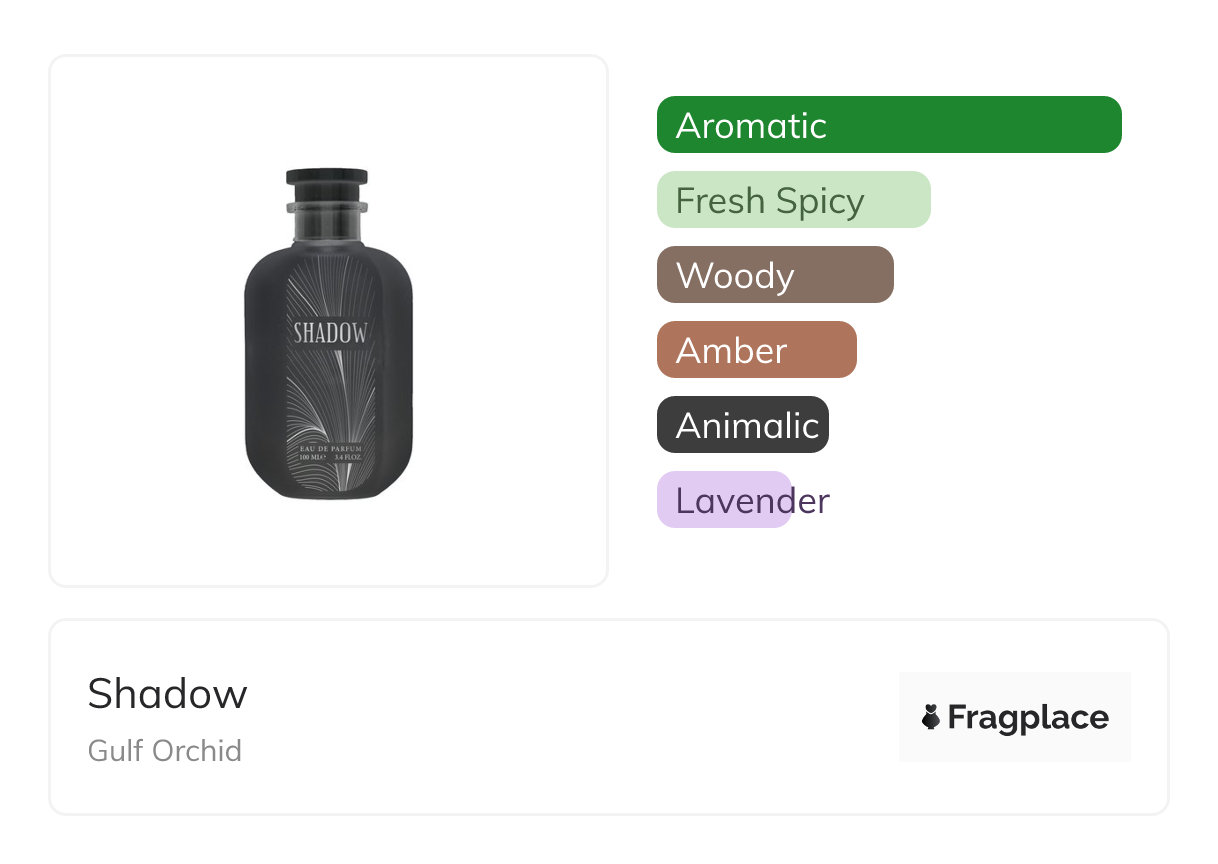Viewport: 1218px width, 864px height.
Task: Click the brown Woody accord bar
Action: coord(774,275)
